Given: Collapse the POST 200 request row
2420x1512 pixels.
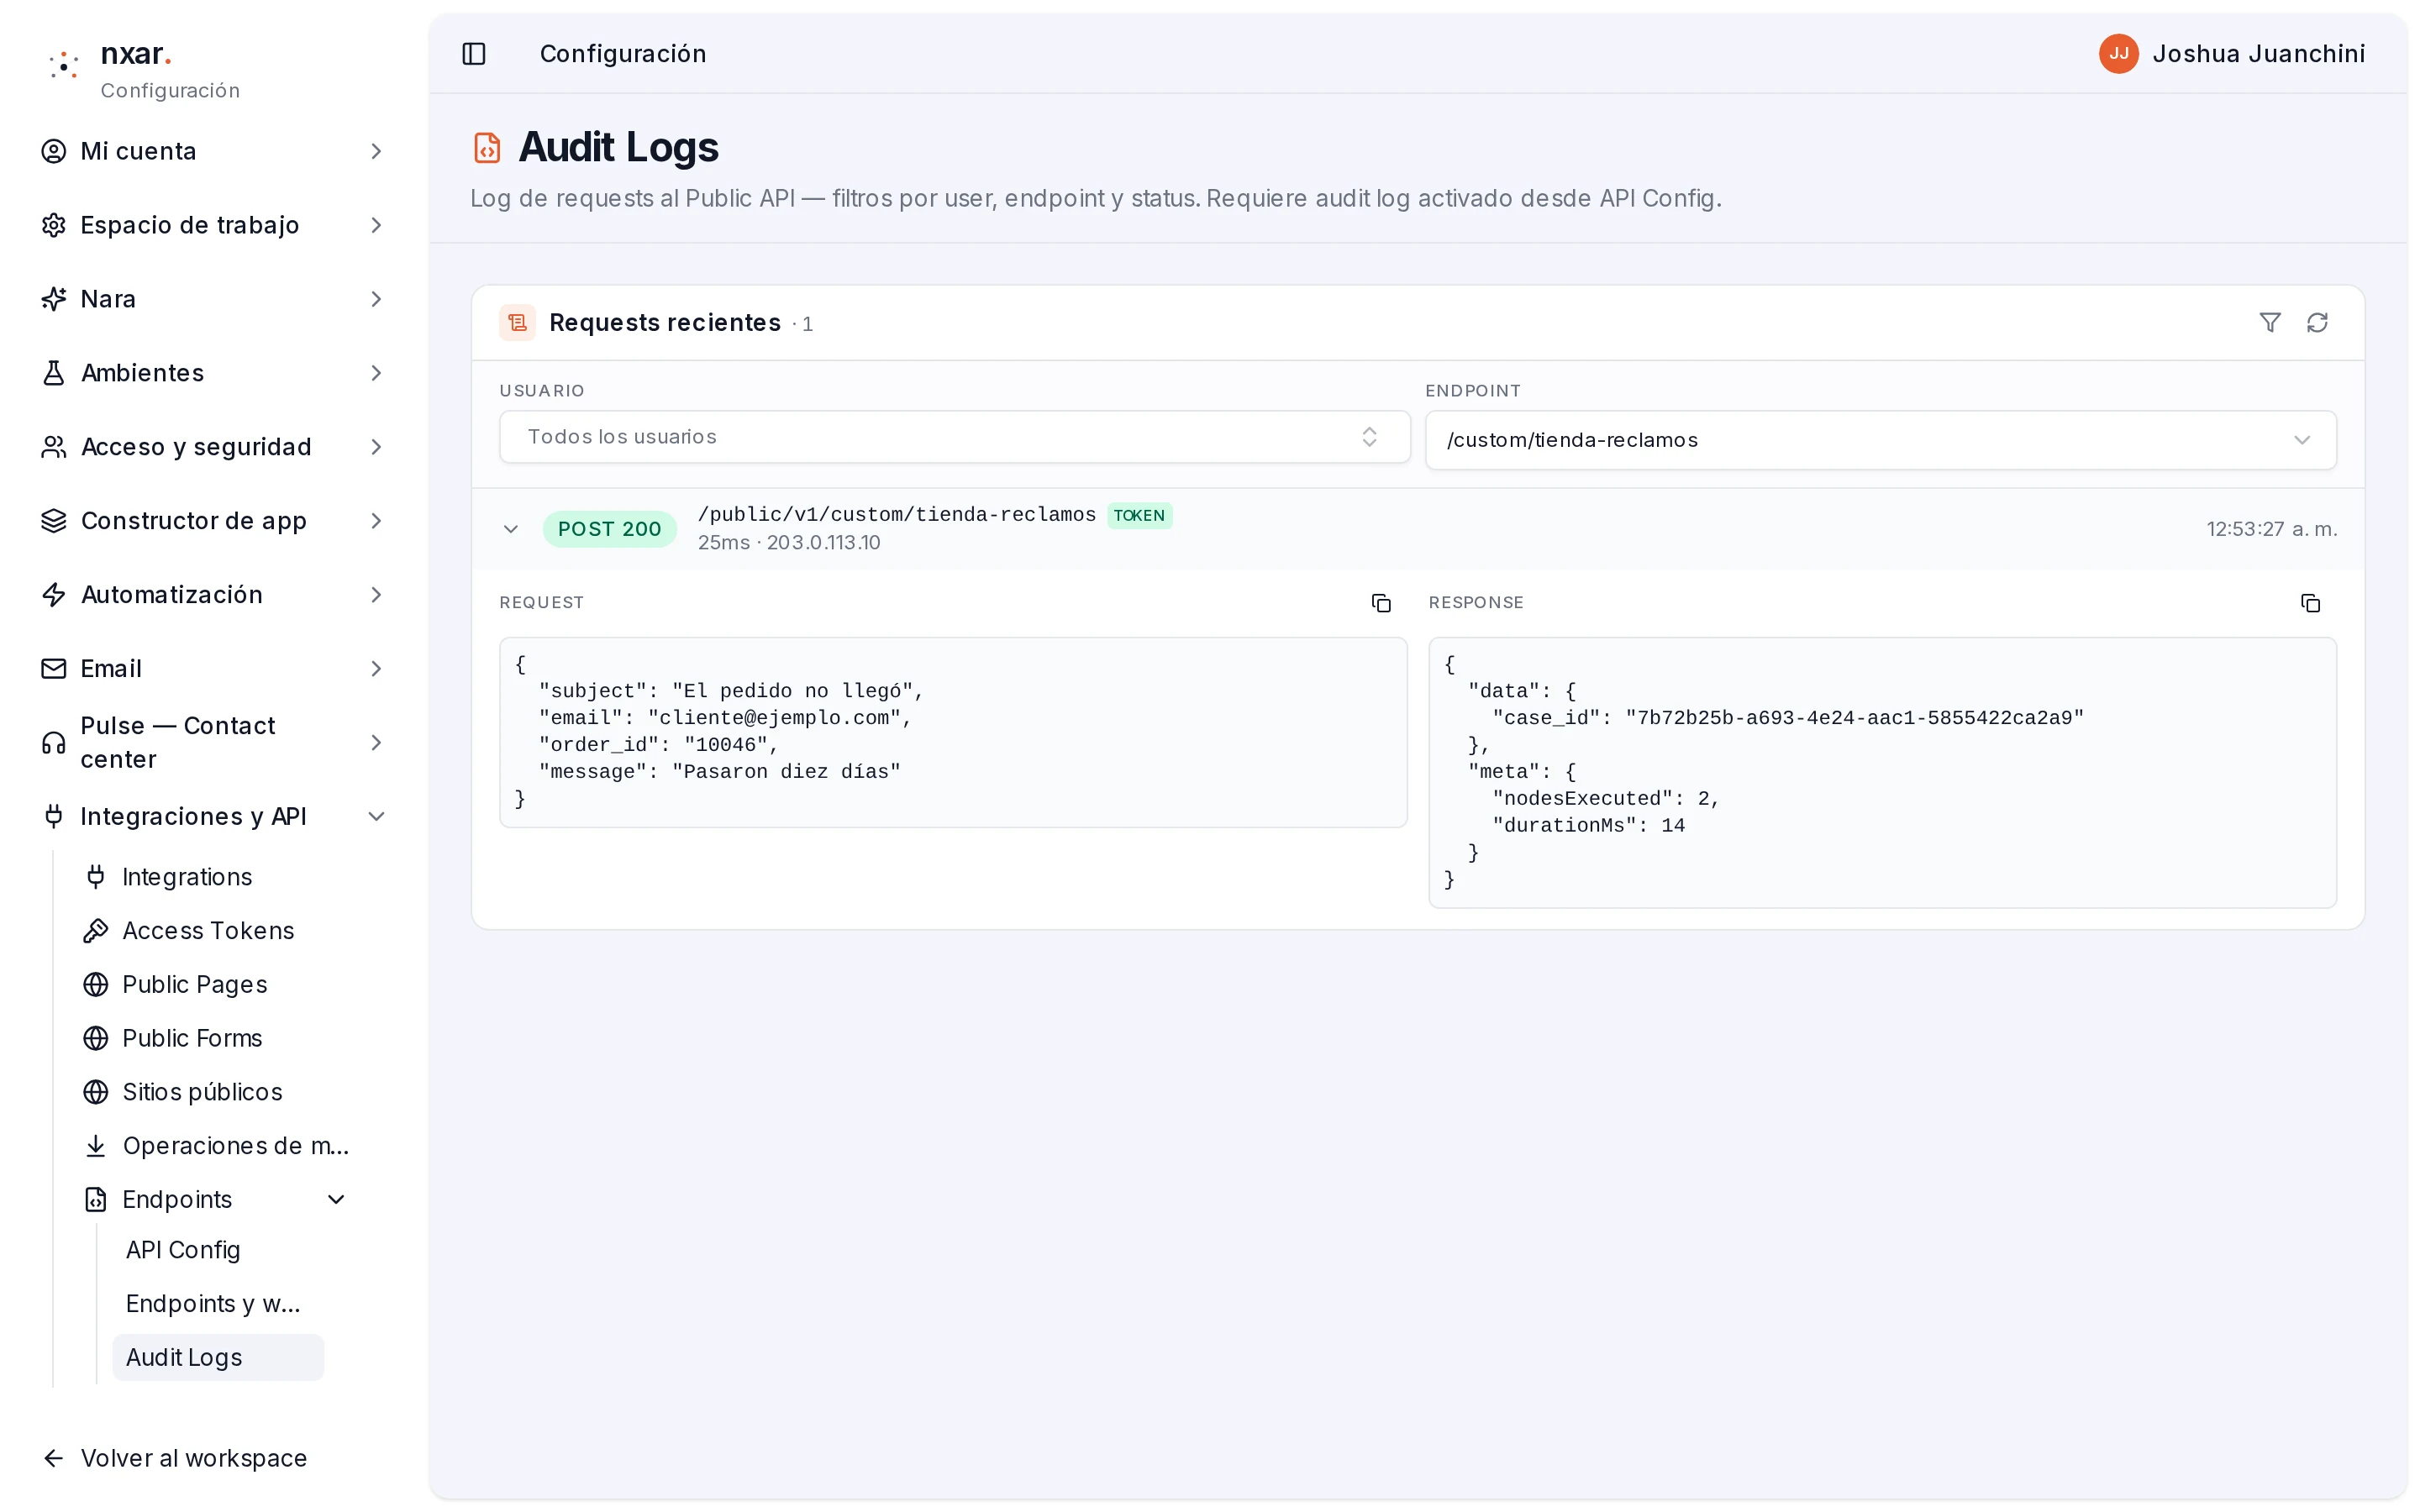Looking at the screenshot, I should pyautogui.click(x=511, y=529).
